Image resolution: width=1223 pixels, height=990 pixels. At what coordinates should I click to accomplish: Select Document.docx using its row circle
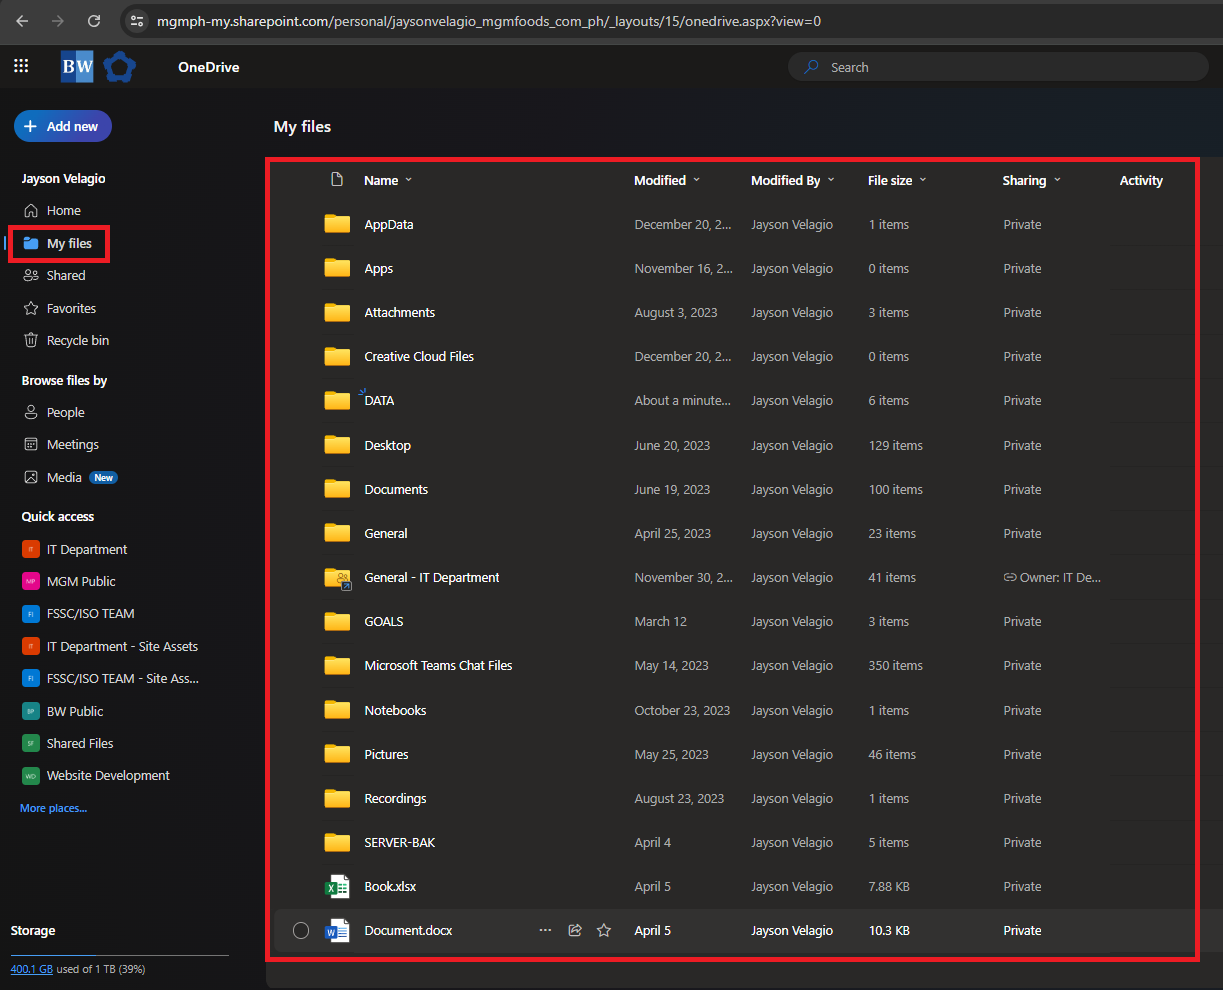[301, 931]
